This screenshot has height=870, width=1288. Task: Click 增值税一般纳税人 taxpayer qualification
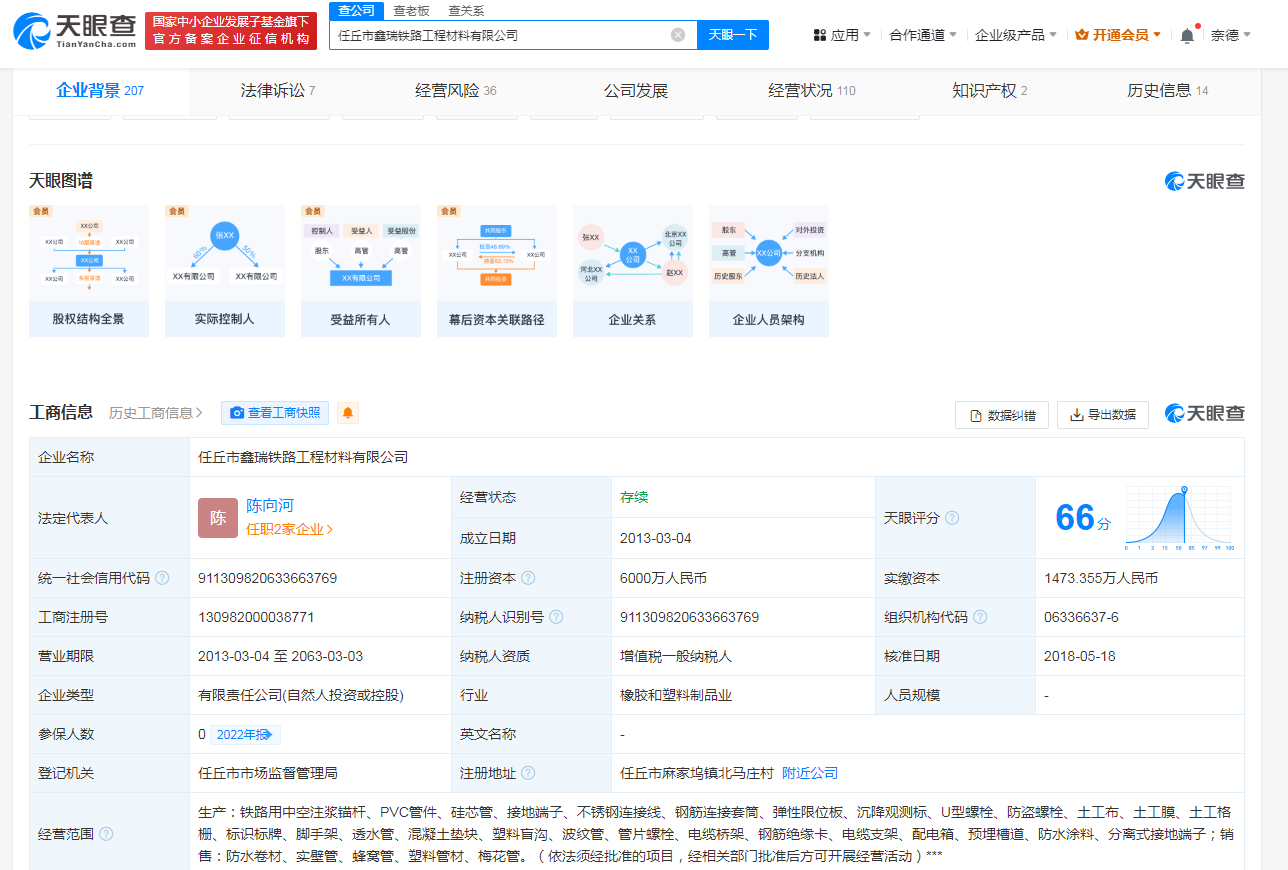(x=676, y=656)
